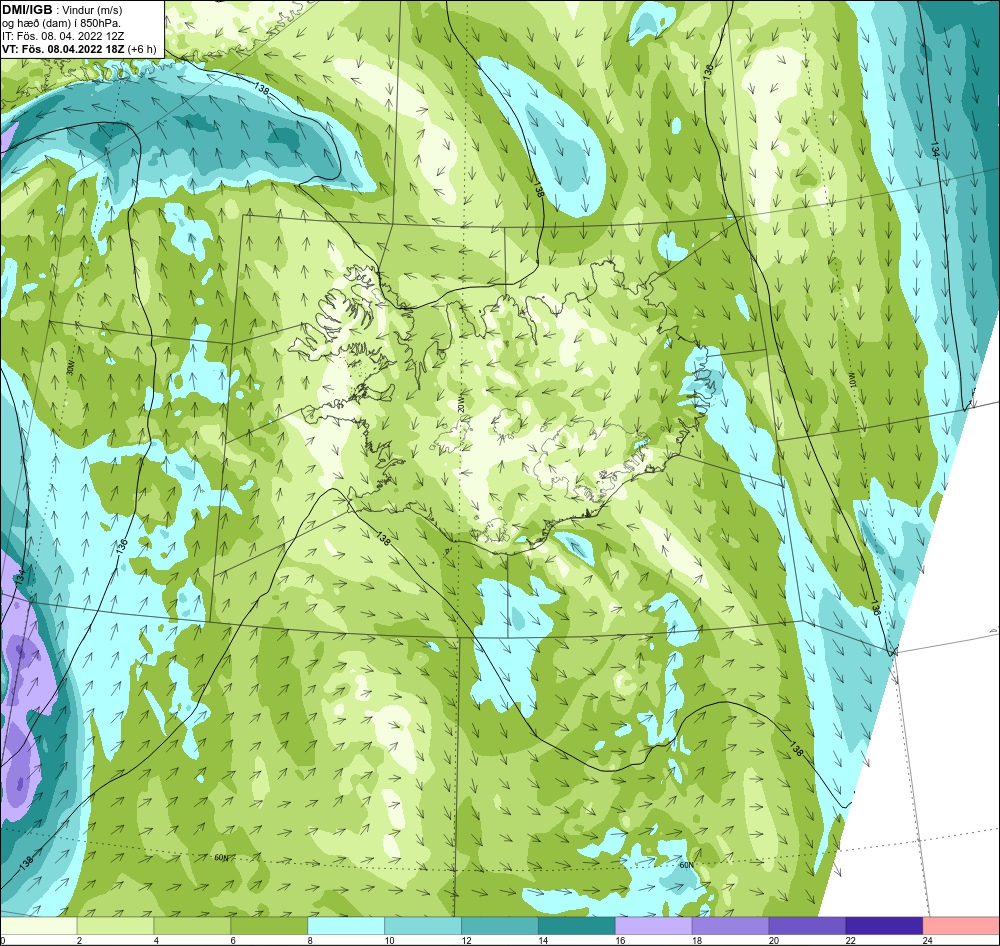Click the "30W" longitude label
Screen dimensions: 1000x946
click(x=70, y=368)
